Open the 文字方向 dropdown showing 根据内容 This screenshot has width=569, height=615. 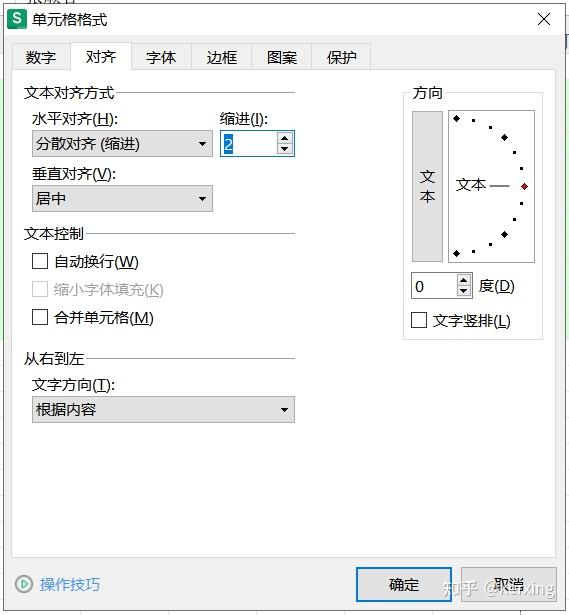click(163, 409)
